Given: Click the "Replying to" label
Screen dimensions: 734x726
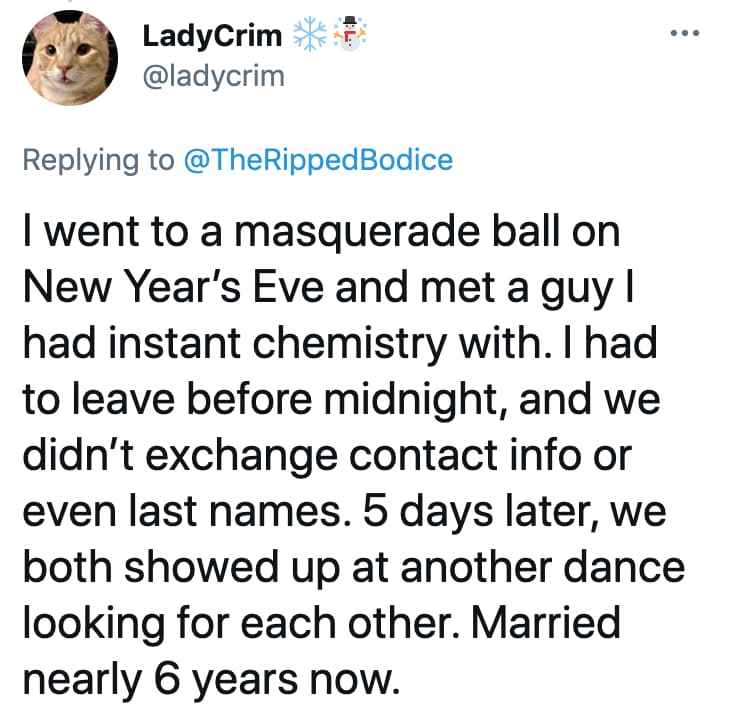Looking at the screenshot, I should click(x=100, y=161).
